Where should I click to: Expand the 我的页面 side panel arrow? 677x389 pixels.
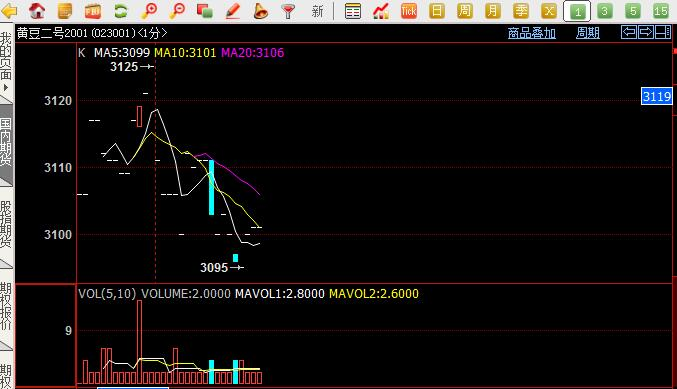(x=6, y=87)
